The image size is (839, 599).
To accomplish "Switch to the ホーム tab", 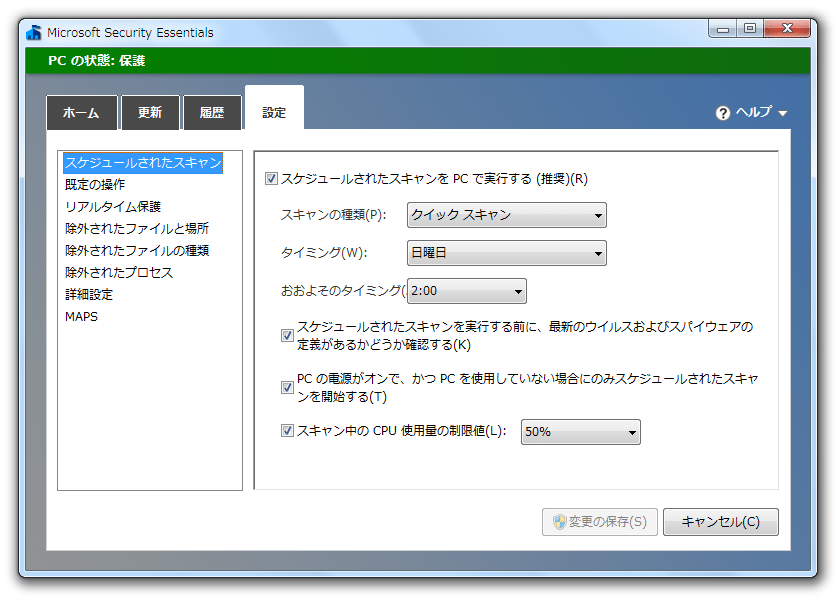I will [81, 112].
